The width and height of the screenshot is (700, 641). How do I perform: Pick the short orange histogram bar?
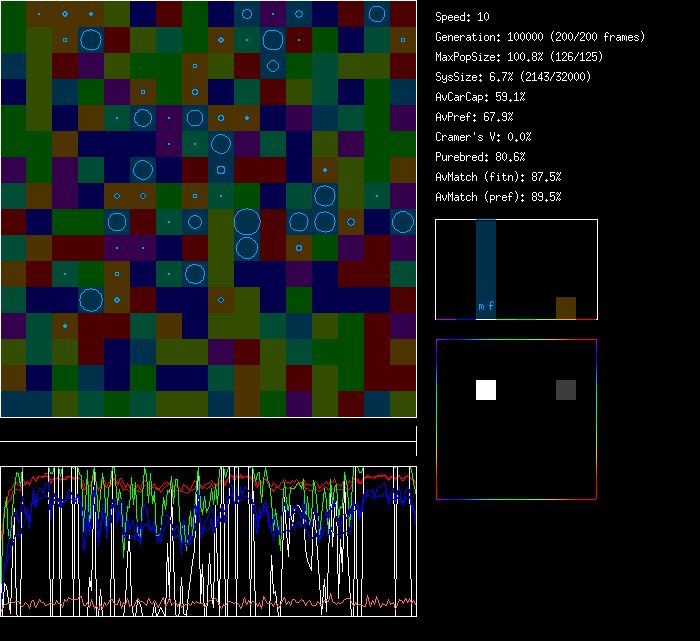566,308
